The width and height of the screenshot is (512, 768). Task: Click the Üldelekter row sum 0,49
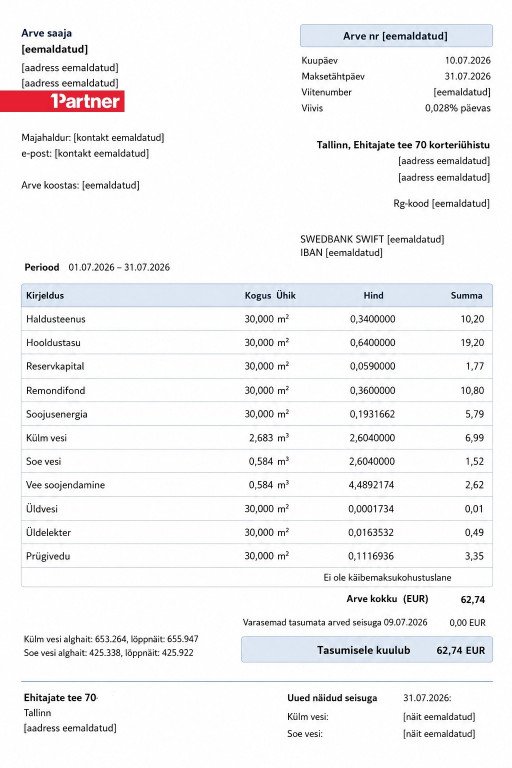click(x=474, y=532)
